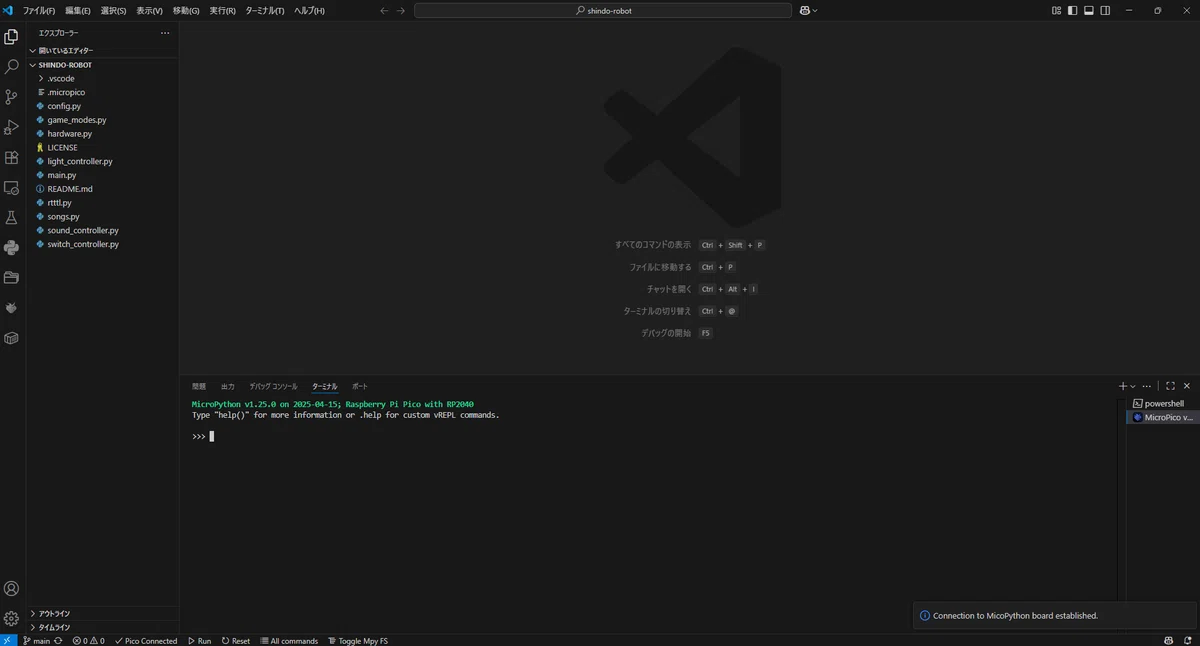Maximize the terminal panel size

(x=1171, y=386)
